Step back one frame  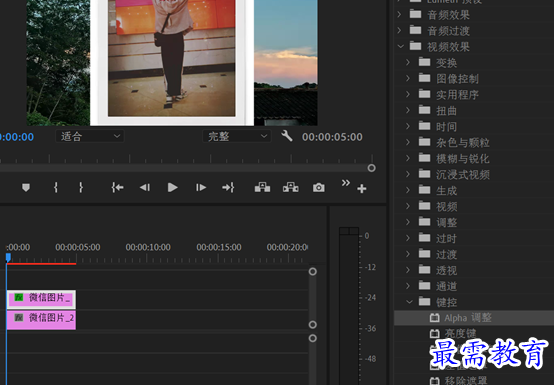tap(145, 187)
